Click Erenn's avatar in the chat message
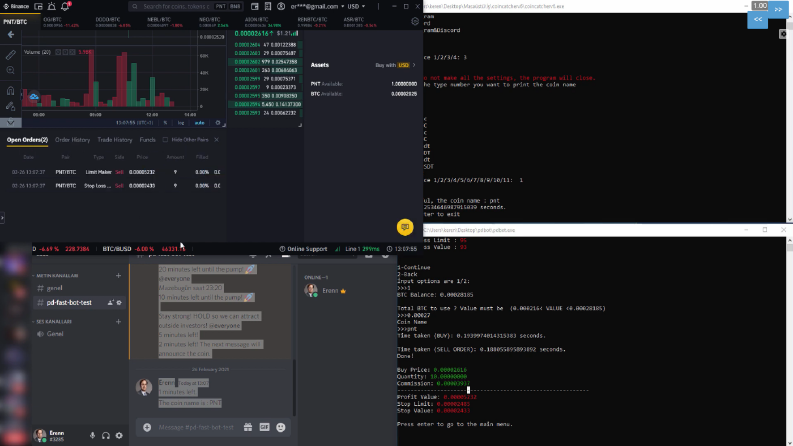The width and height of the screenshot is (793, 446). point(144,387)
